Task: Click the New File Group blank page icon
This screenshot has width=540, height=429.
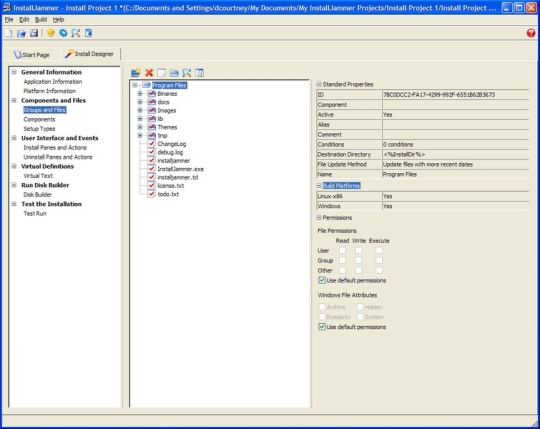Action: coord(162,73)
